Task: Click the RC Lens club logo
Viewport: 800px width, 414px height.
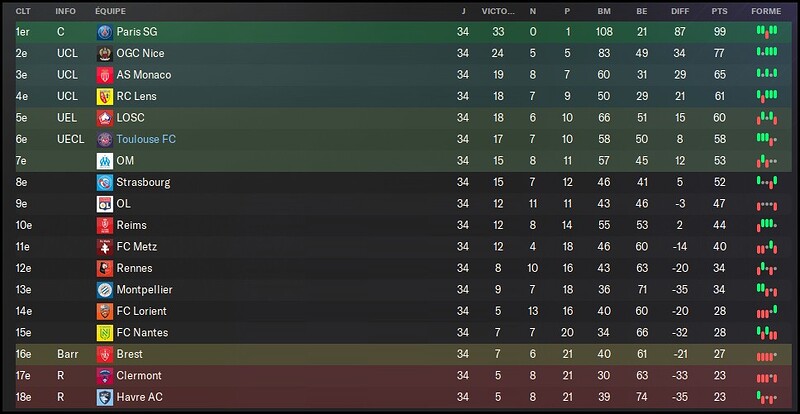Action: 105,96
